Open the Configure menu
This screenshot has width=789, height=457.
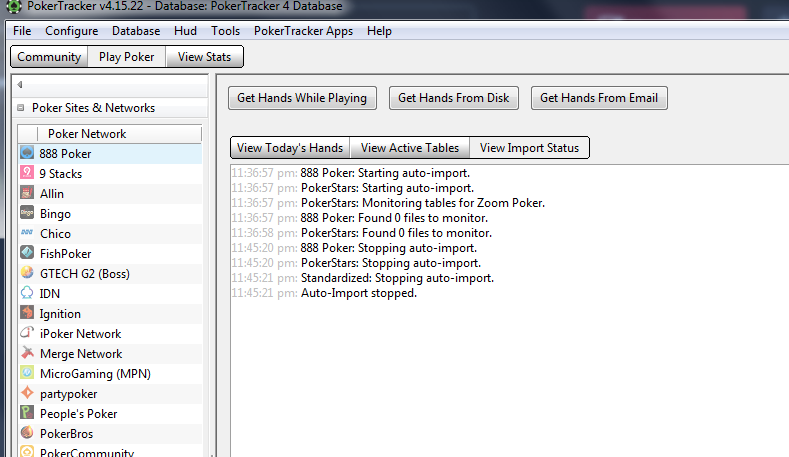point(71,31)
